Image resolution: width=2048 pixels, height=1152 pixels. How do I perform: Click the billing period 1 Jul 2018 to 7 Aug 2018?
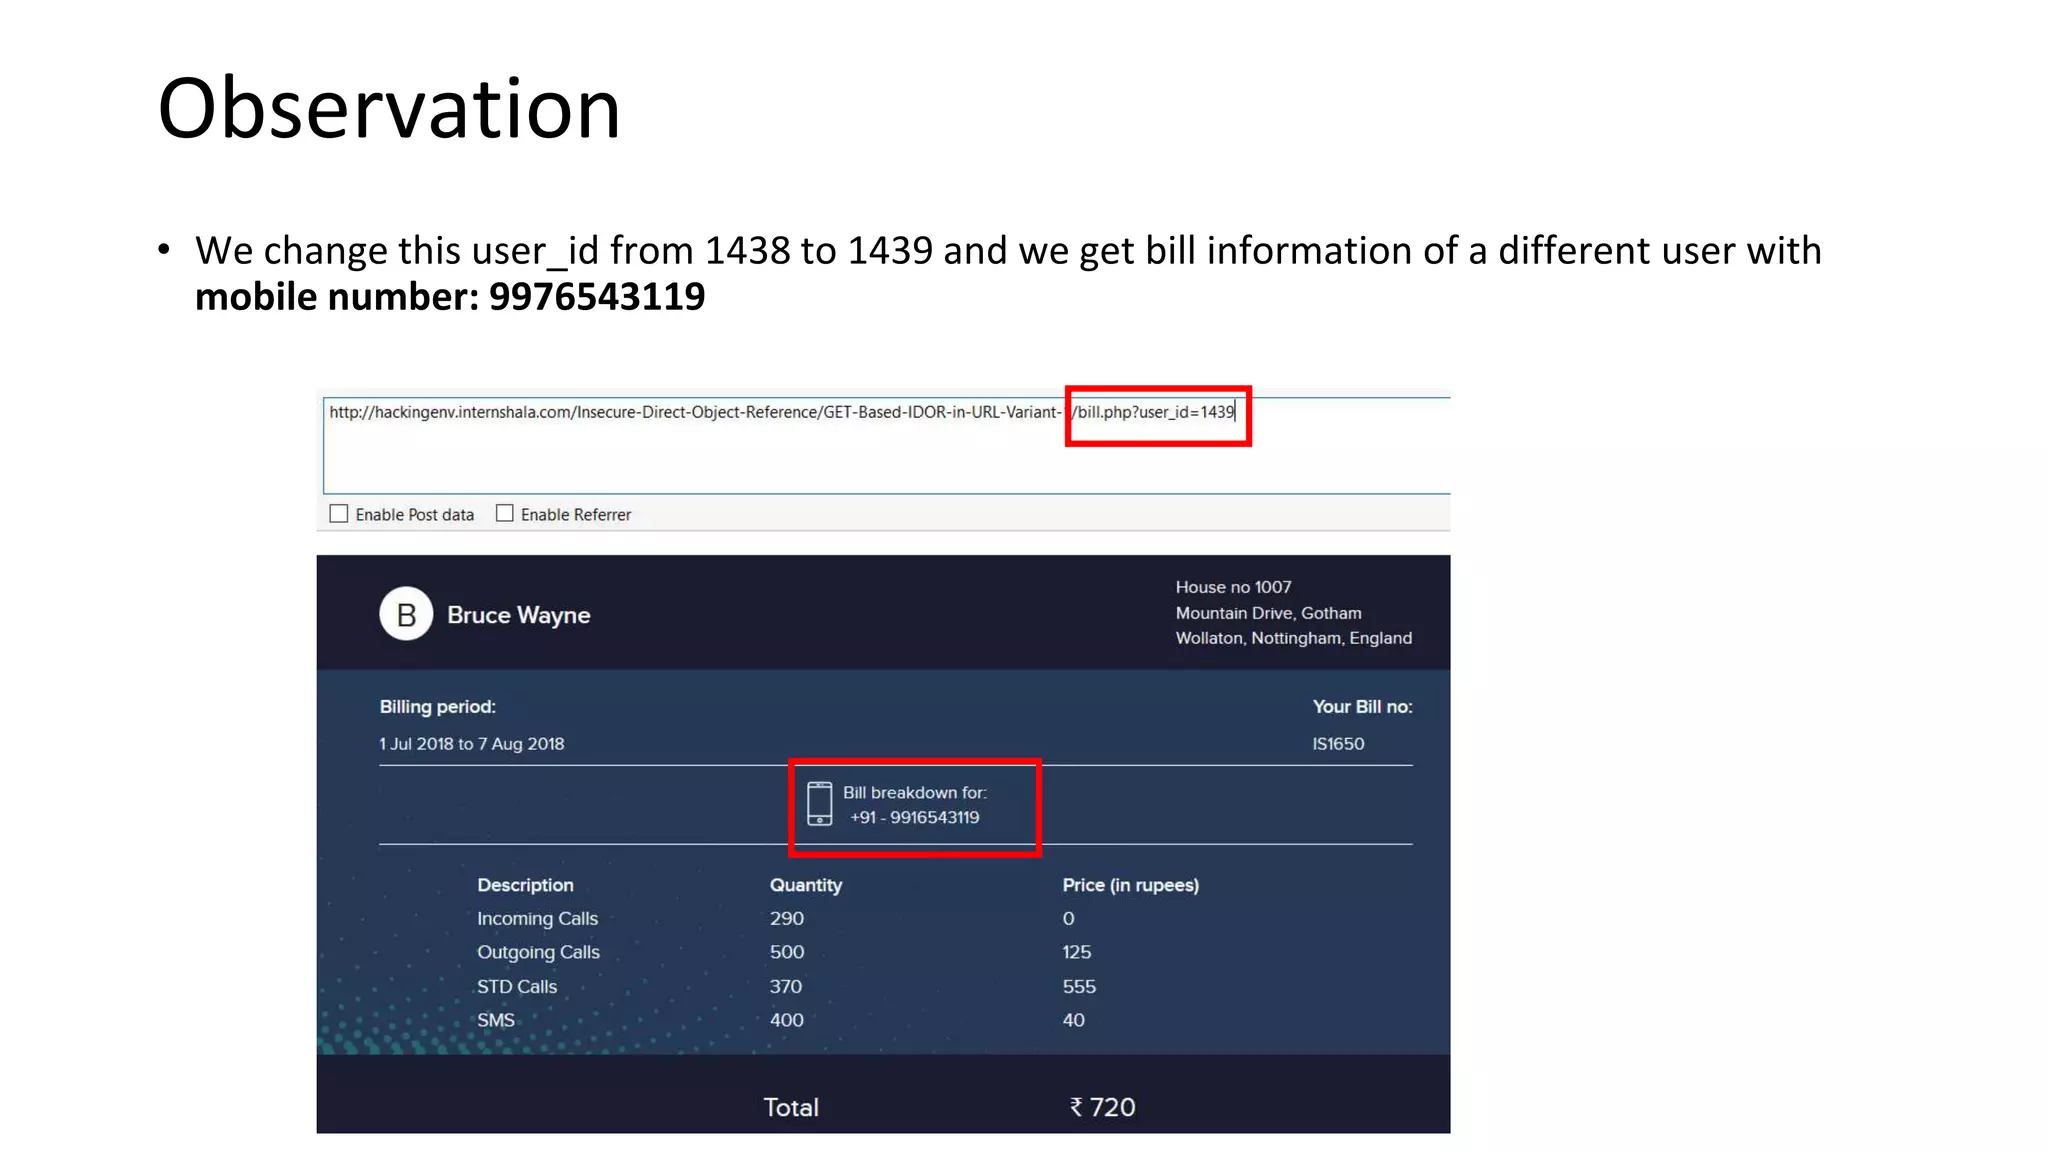(x=472, y=744)
